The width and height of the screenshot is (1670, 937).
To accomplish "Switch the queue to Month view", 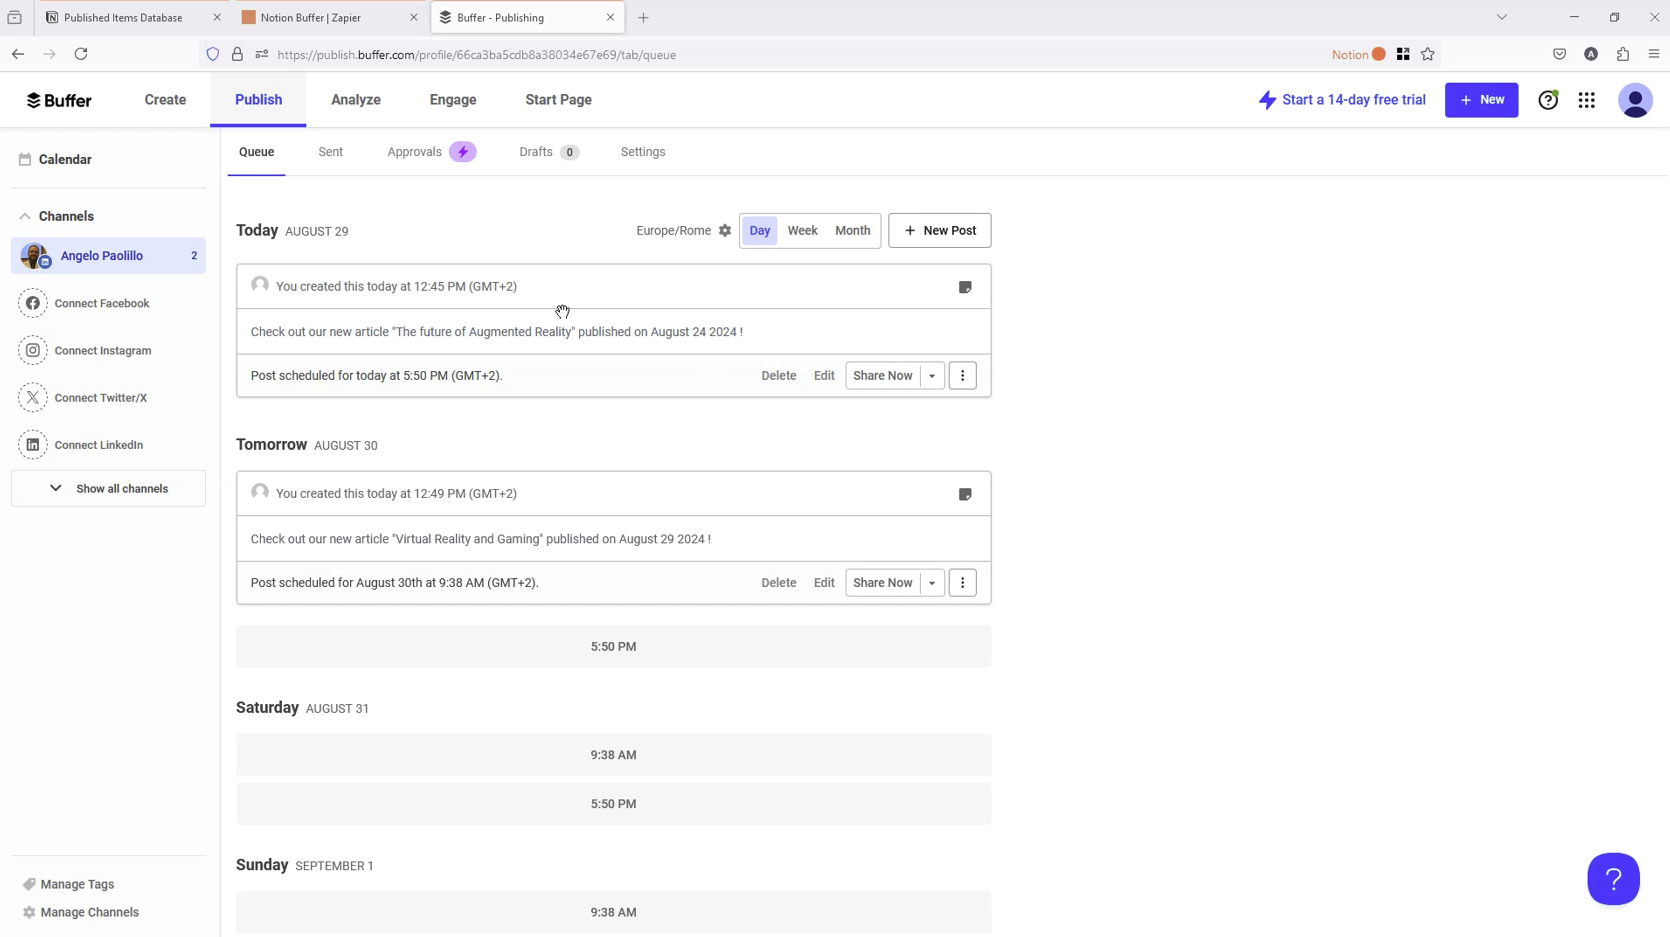I will click(852, 231).
